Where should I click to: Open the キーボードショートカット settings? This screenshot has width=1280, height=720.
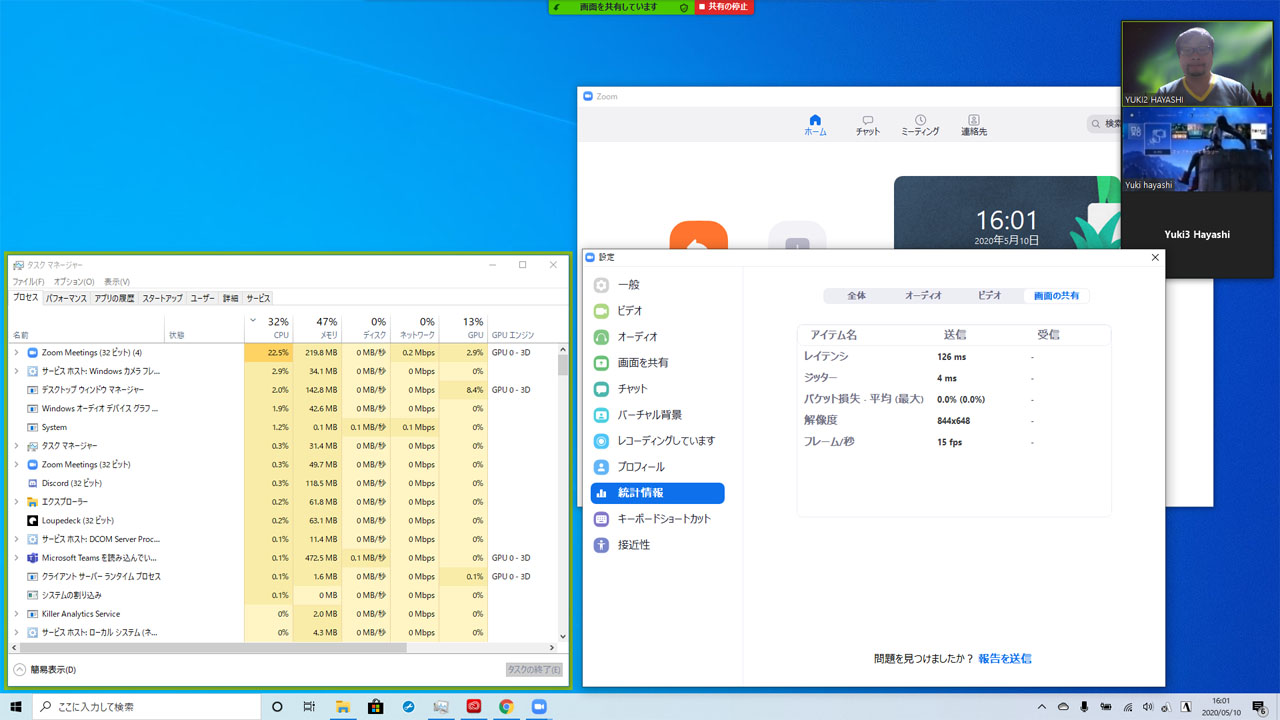[664, 519]
